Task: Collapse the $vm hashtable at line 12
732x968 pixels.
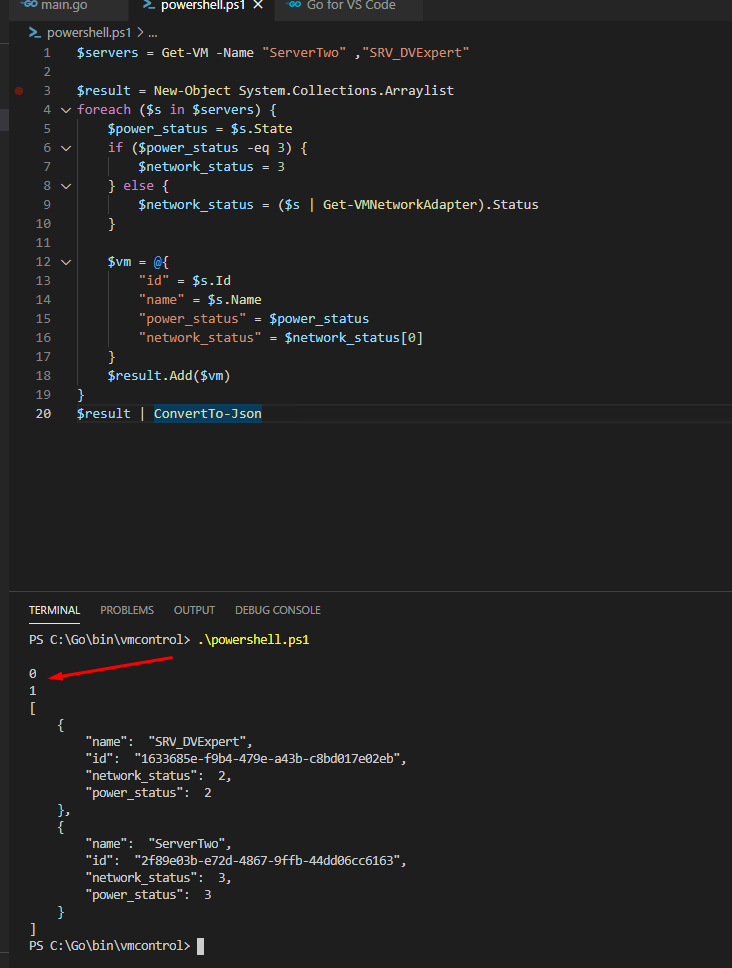Action: point(66,262)
